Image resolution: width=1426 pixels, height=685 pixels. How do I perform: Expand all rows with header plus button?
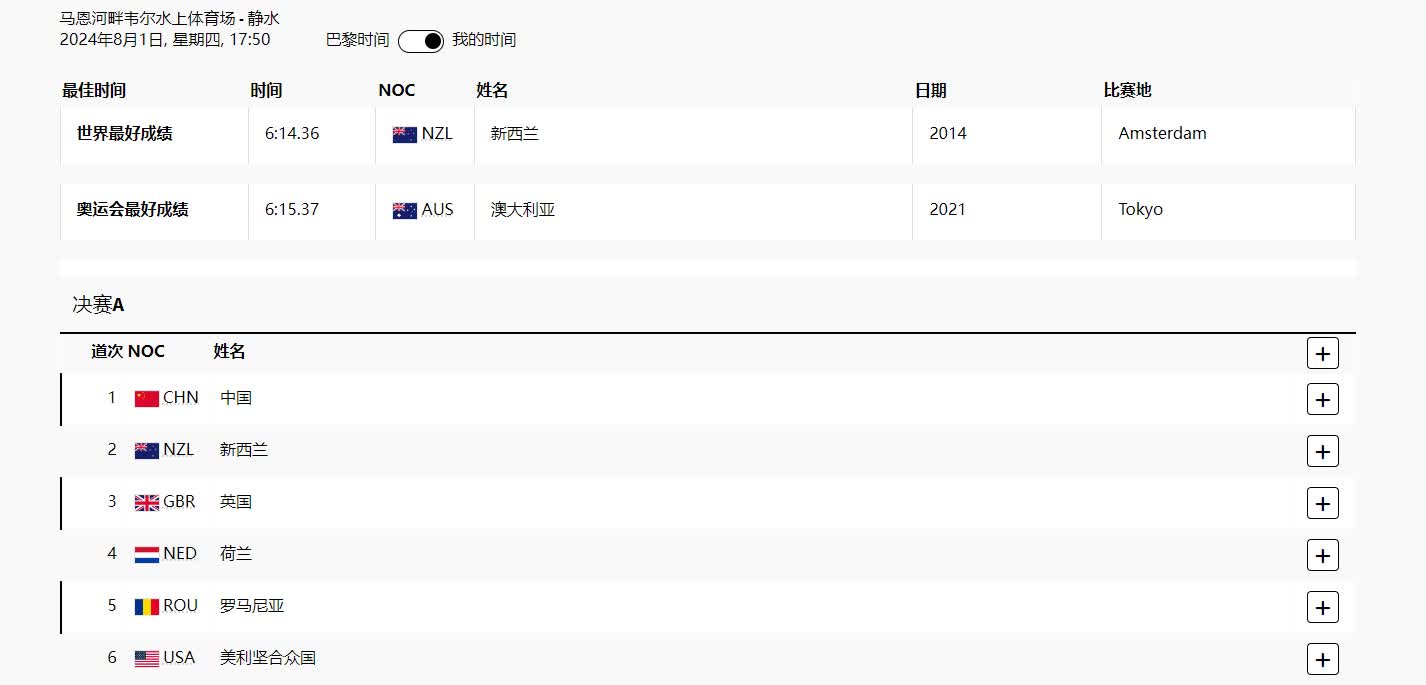click(x=1322, y=353)
